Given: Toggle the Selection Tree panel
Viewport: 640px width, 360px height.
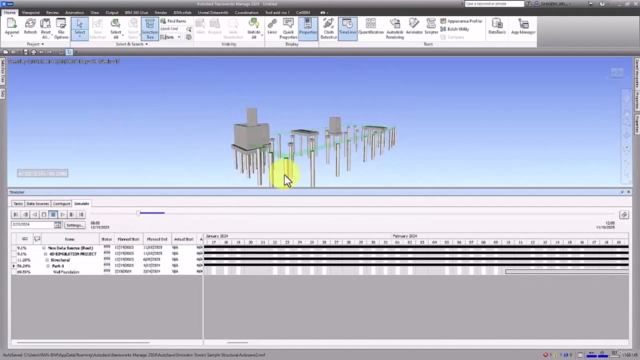Looking at the screenshot, I should (150, 28).
